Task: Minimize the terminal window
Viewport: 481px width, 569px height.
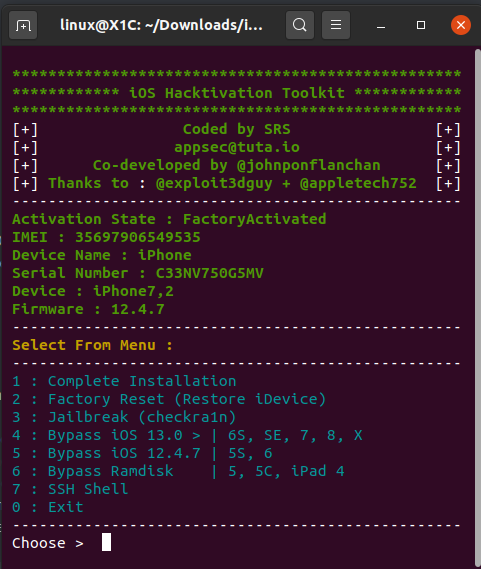Action: point(381,25)
